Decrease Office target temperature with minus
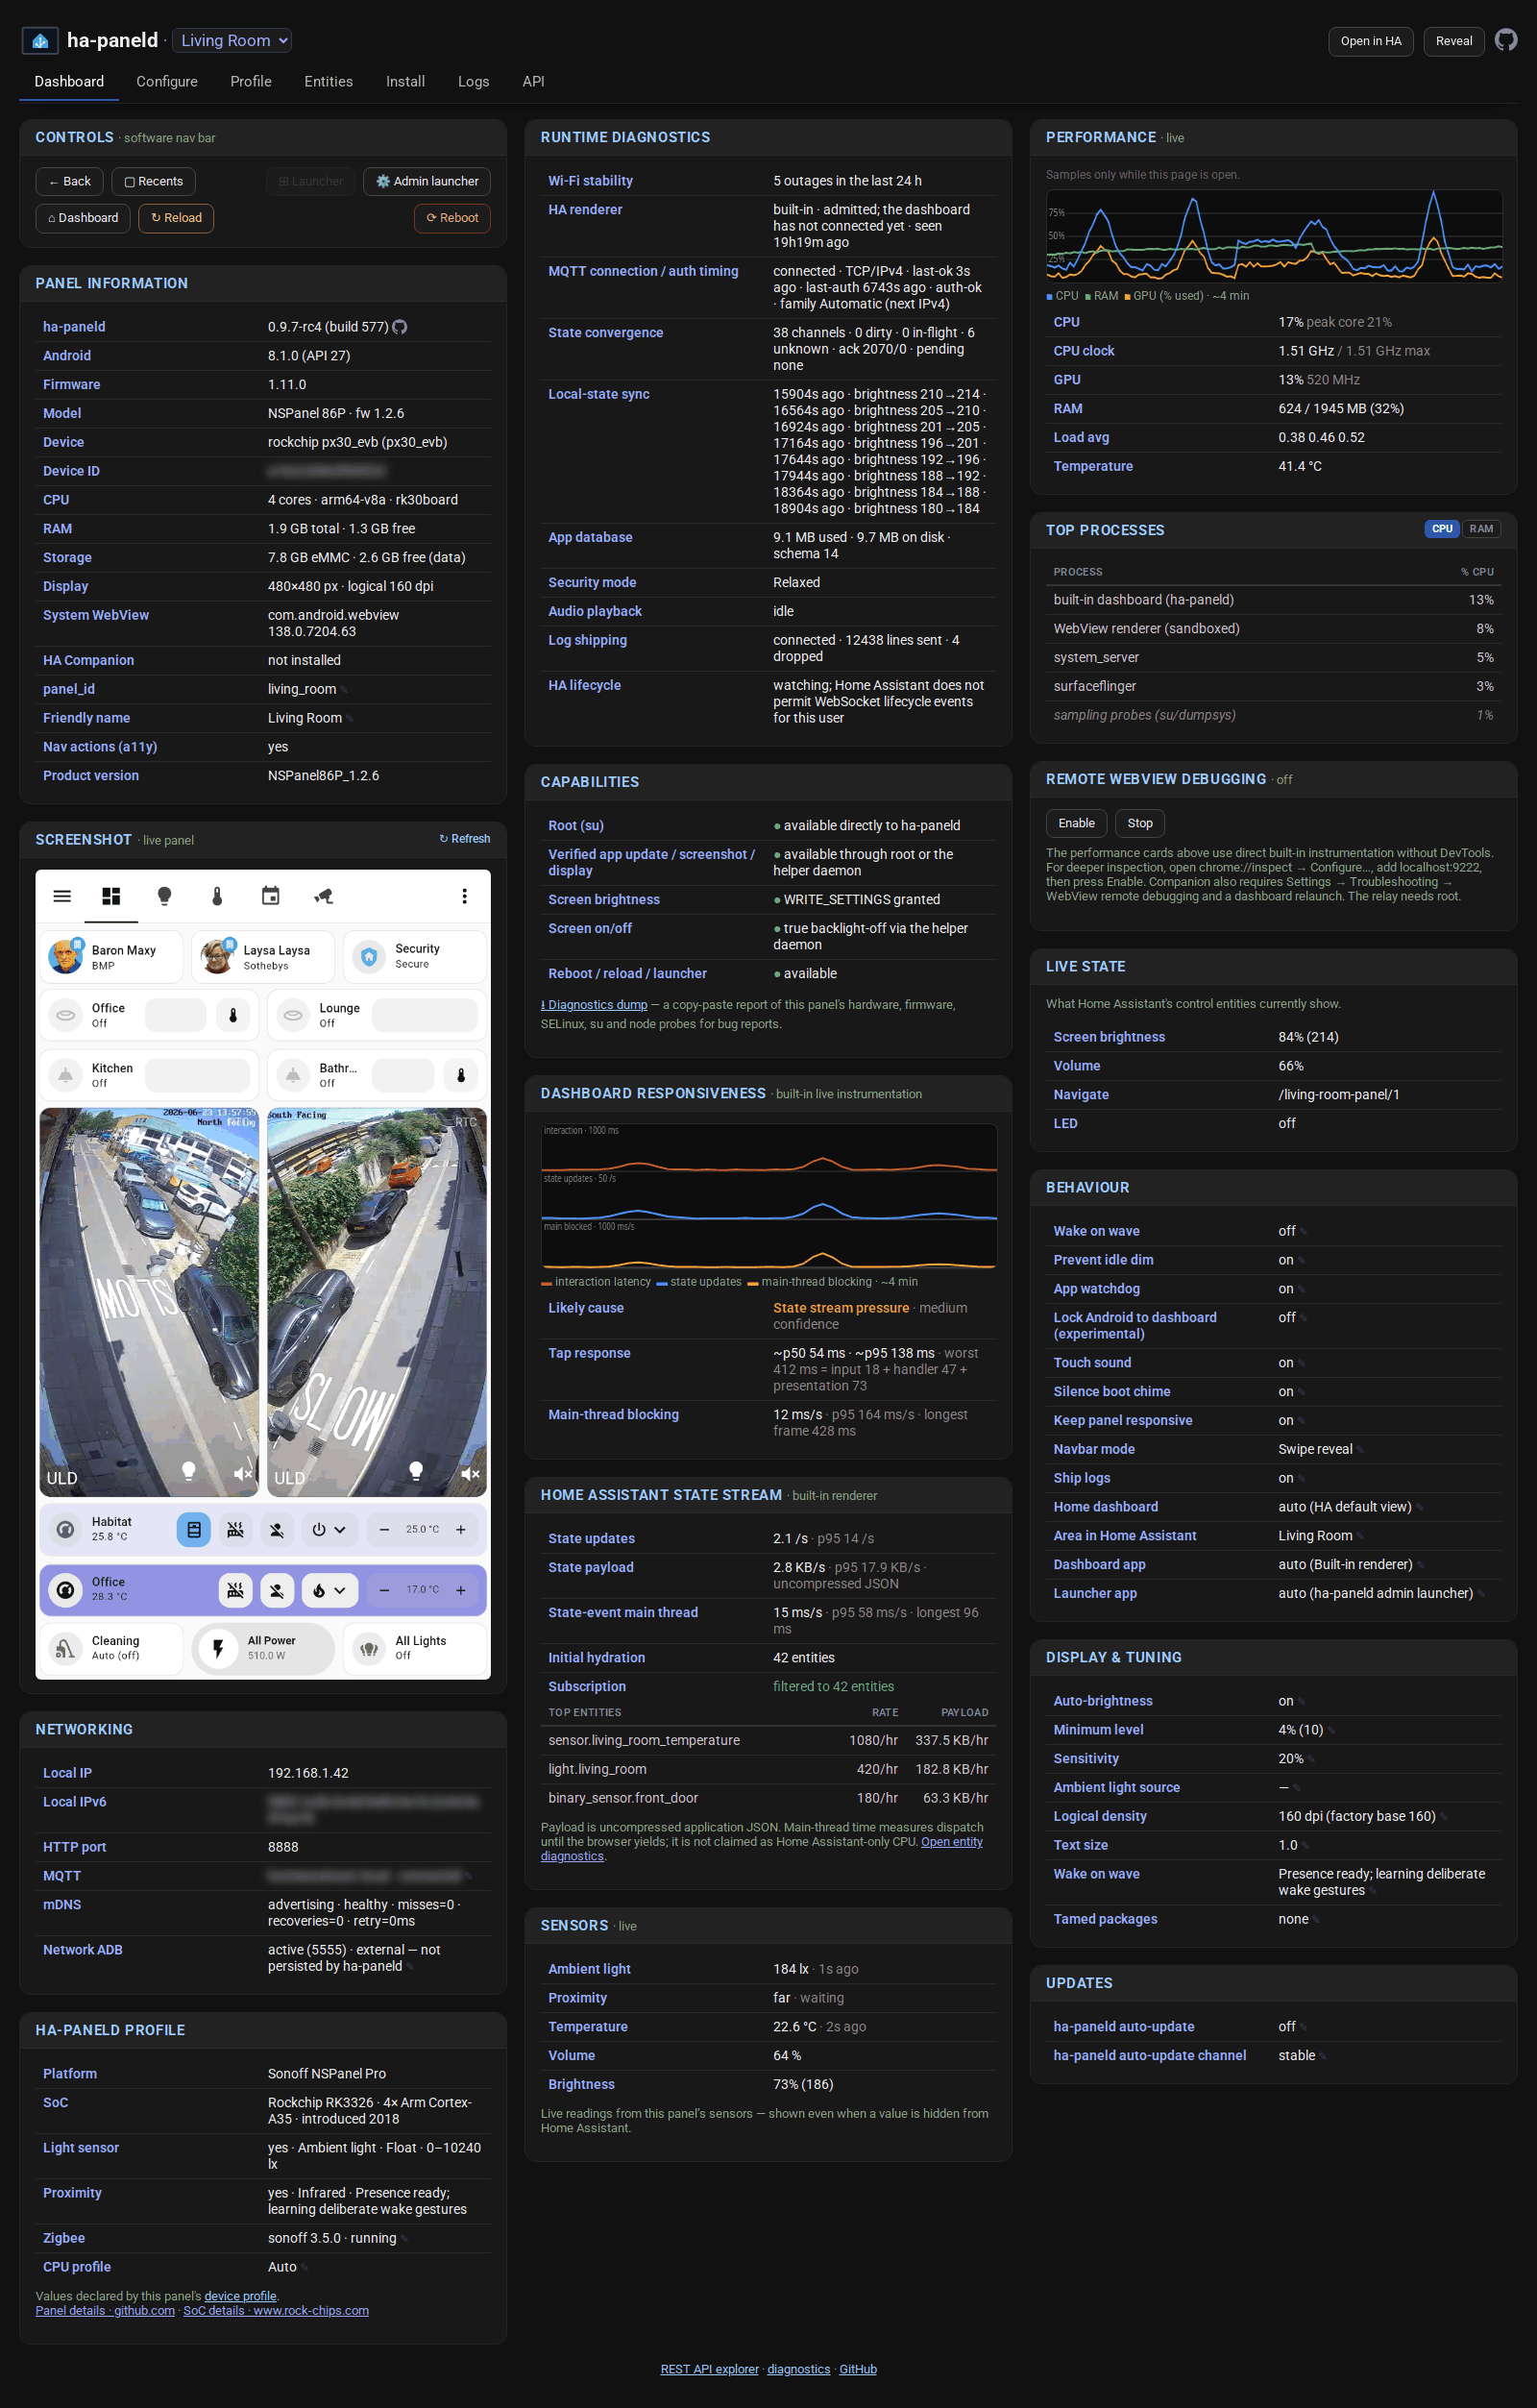The height and width of the screenshot is (2408, 1537). pyautogui.click(x=384, y=1589)
